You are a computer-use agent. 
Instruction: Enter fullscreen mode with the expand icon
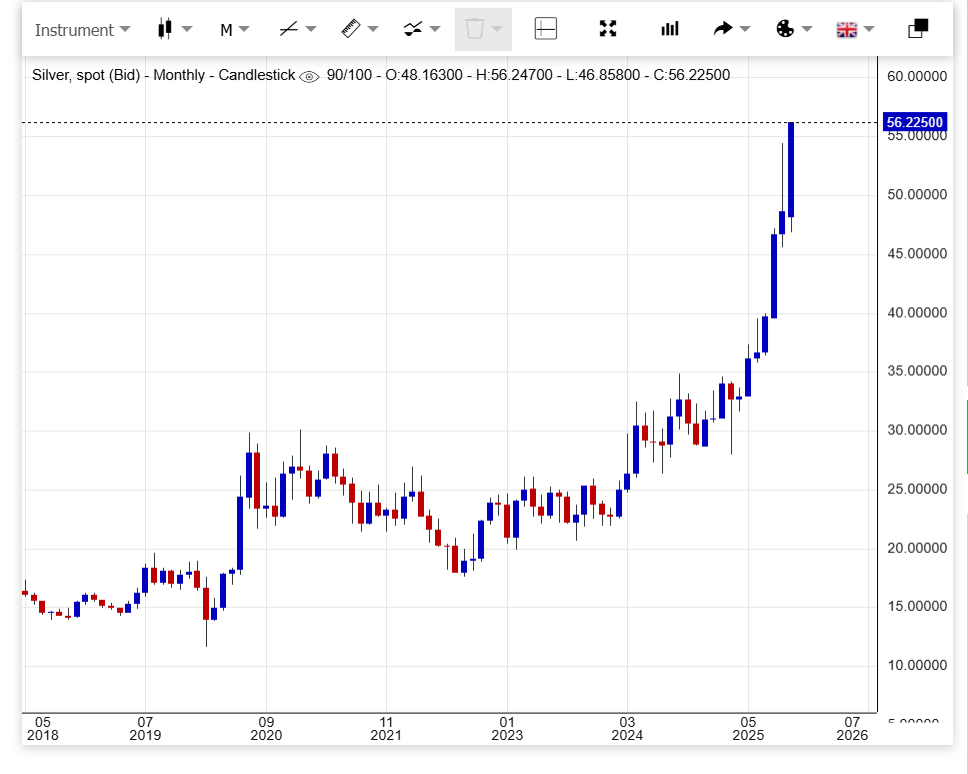608,29
